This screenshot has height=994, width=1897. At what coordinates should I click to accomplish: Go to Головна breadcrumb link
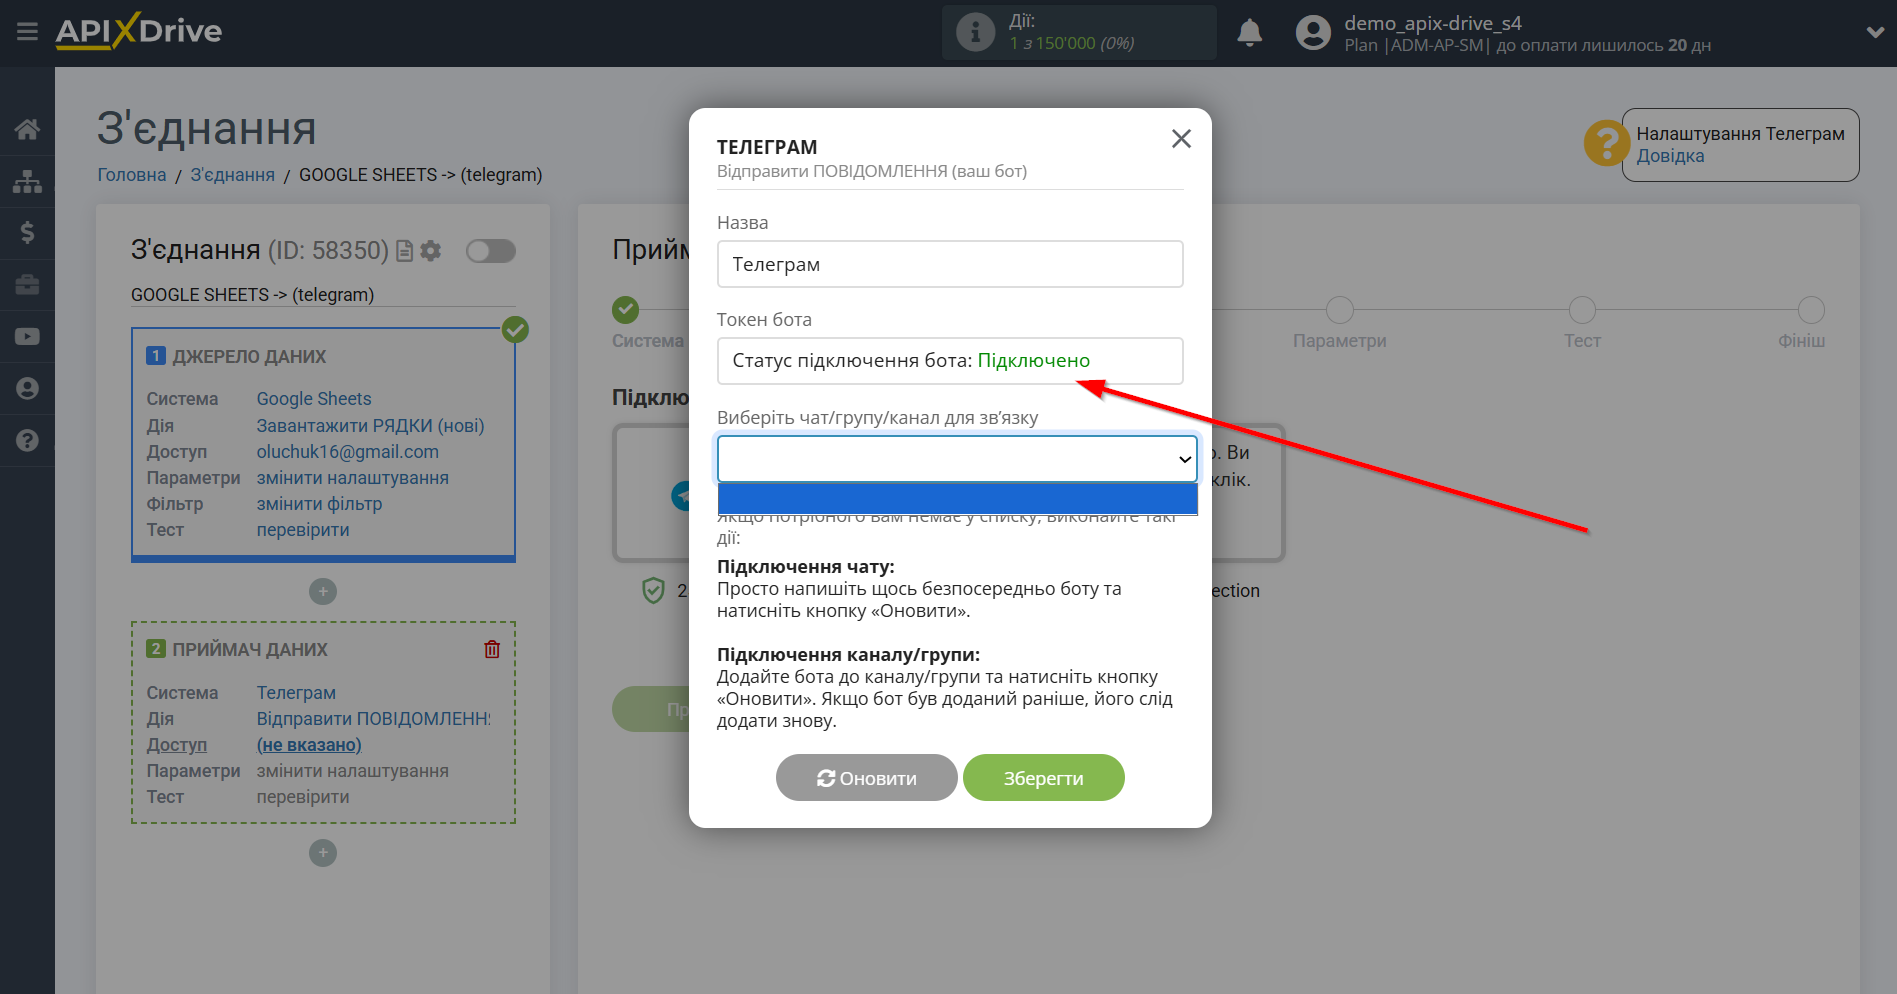point(132,175)
